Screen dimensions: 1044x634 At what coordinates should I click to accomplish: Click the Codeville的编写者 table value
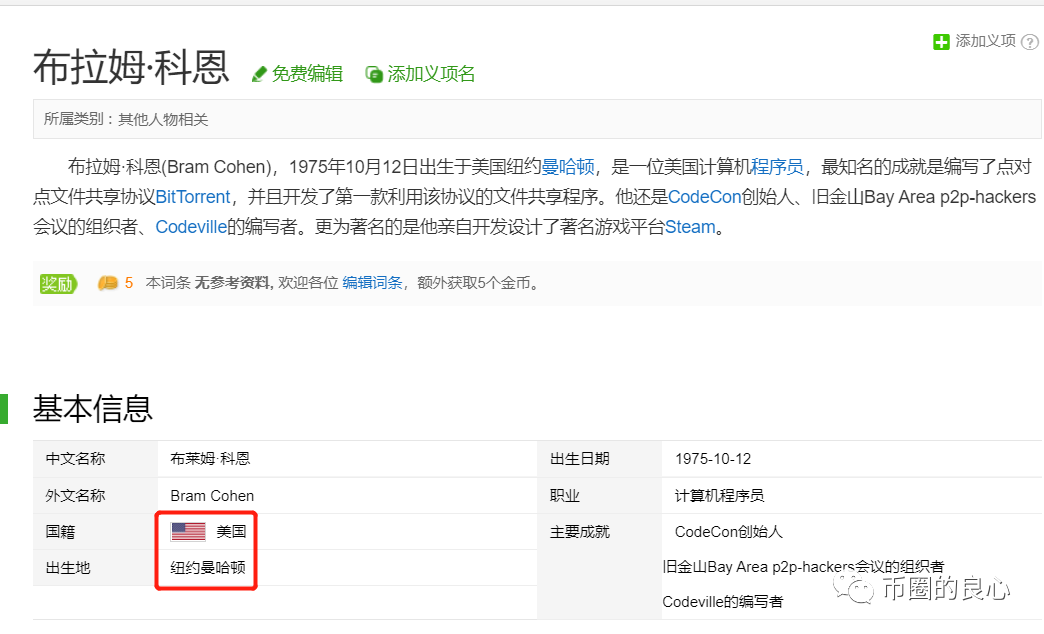pyautogui.click(x=723, y=602)
